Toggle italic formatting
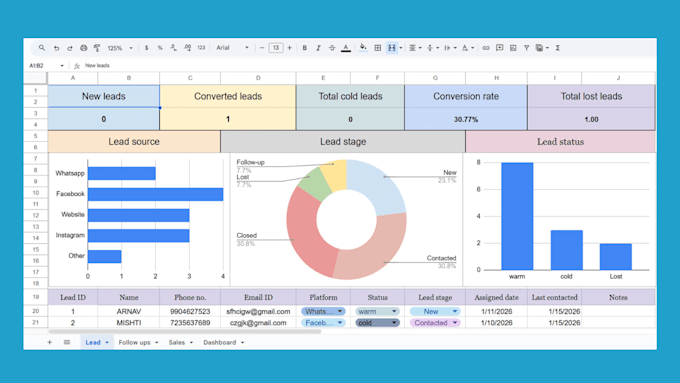680x383 pixels. coord(318,48)
